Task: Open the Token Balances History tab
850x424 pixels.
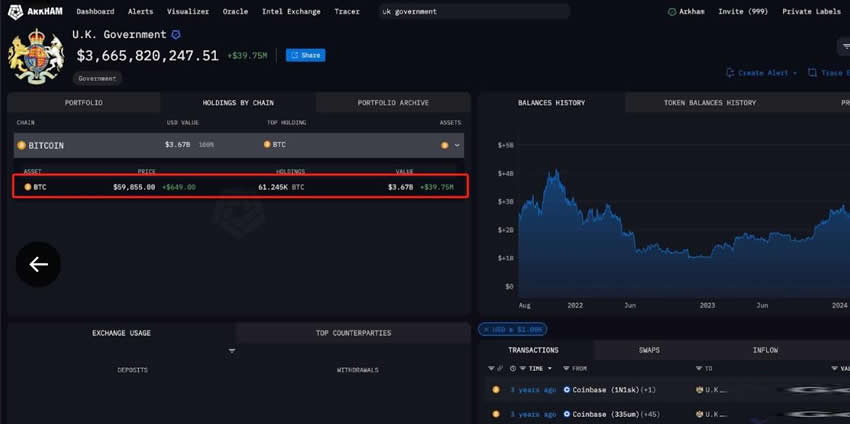Action: 709,103
